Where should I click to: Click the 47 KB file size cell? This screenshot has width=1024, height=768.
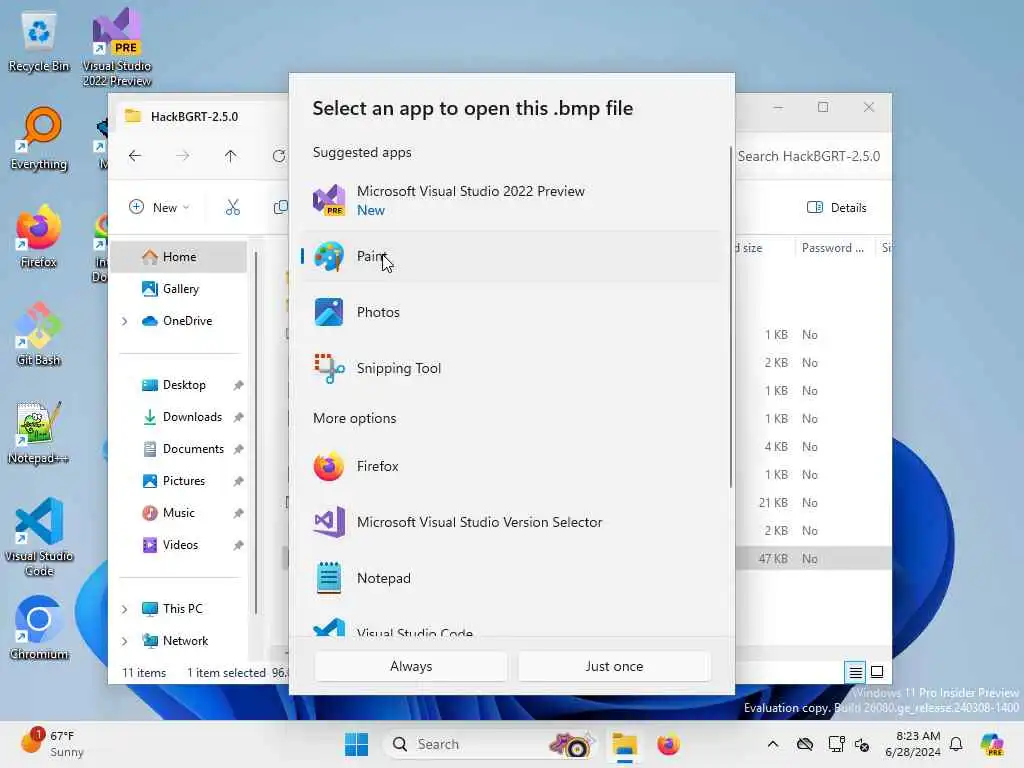[773, 558]
